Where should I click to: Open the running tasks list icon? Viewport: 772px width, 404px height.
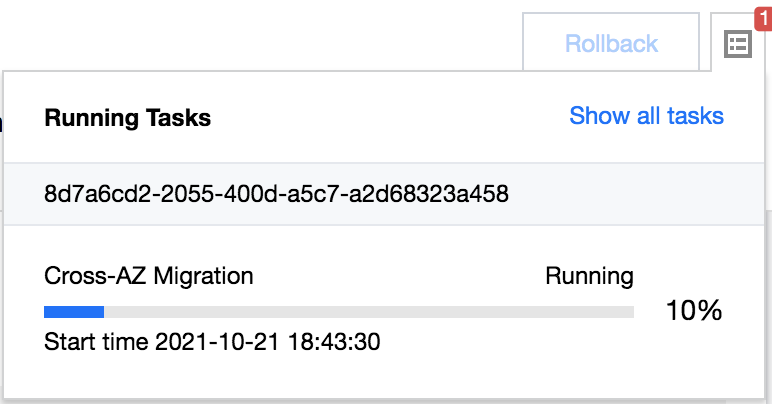tap(737, 44)
